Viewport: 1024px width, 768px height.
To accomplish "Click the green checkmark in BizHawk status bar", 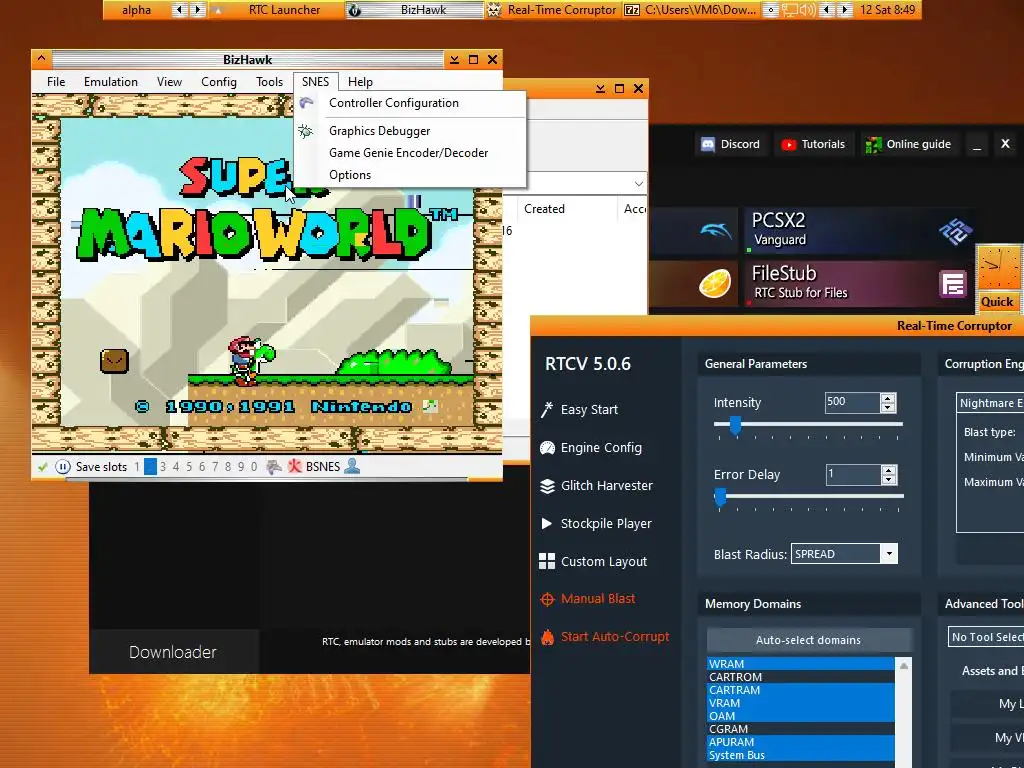I will point(42,466).
